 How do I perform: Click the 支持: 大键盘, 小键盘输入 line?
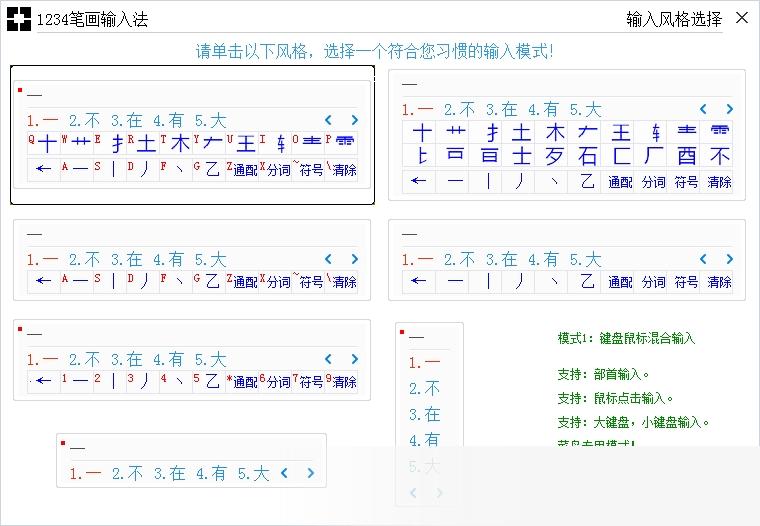[633, 422]
